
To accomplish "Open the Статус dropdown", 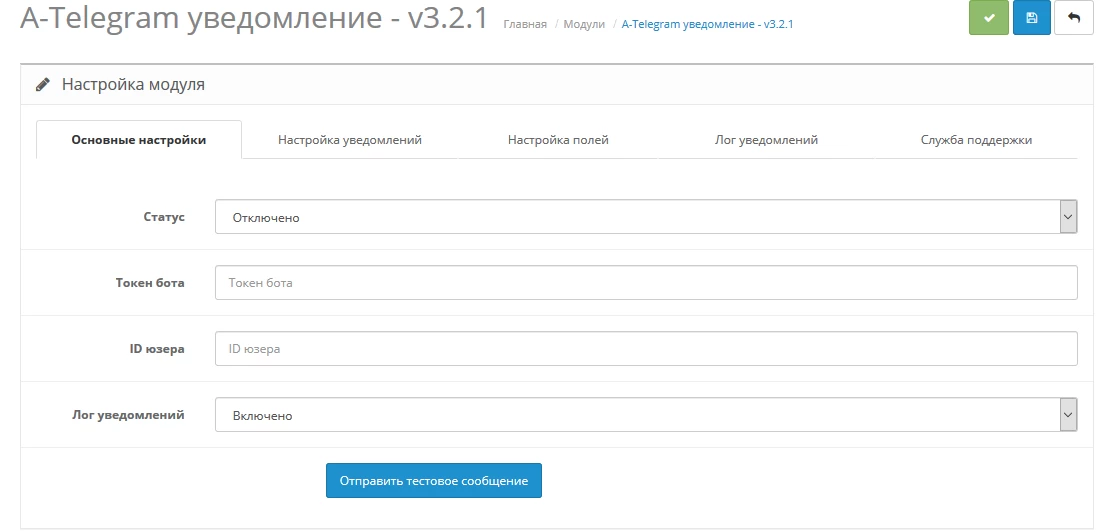I will coord(646,217).
